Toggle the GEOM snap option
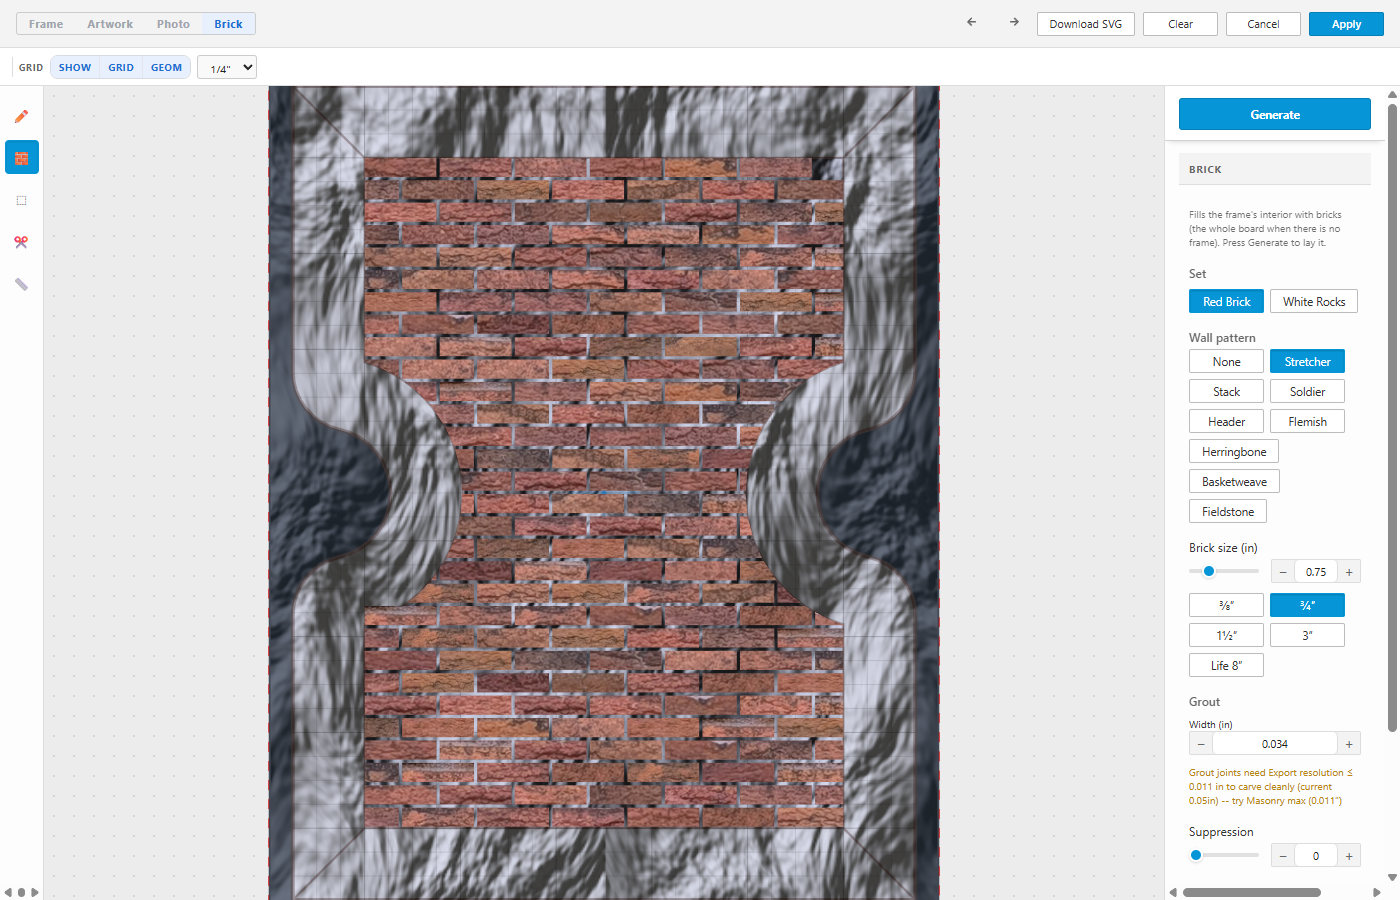The width and height of the screenshot is (1400, 900). 167,68
